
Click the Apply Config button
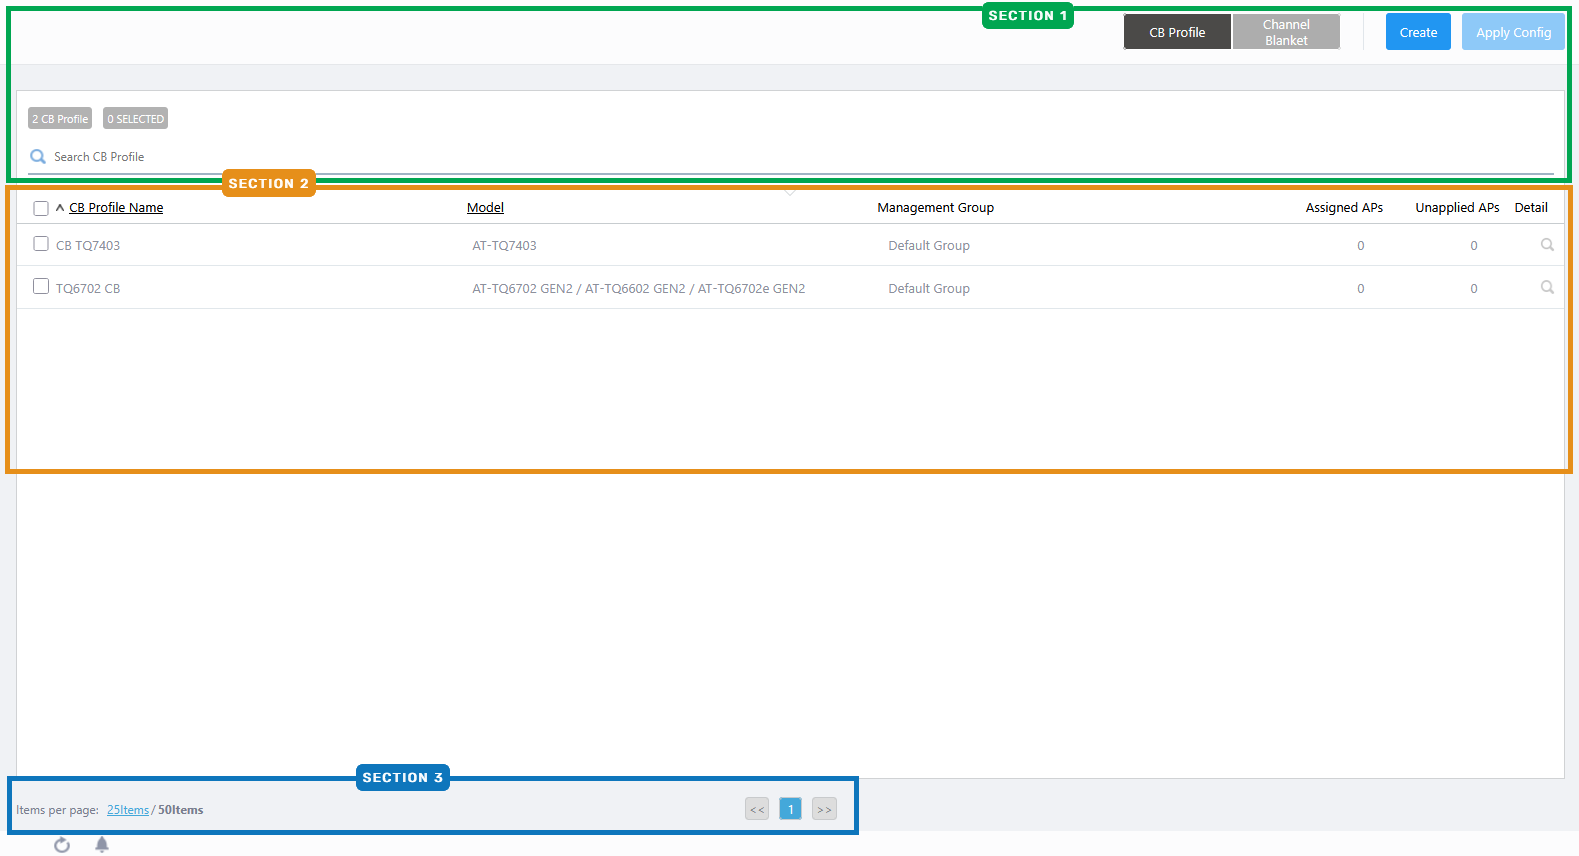click(1513, 32)
